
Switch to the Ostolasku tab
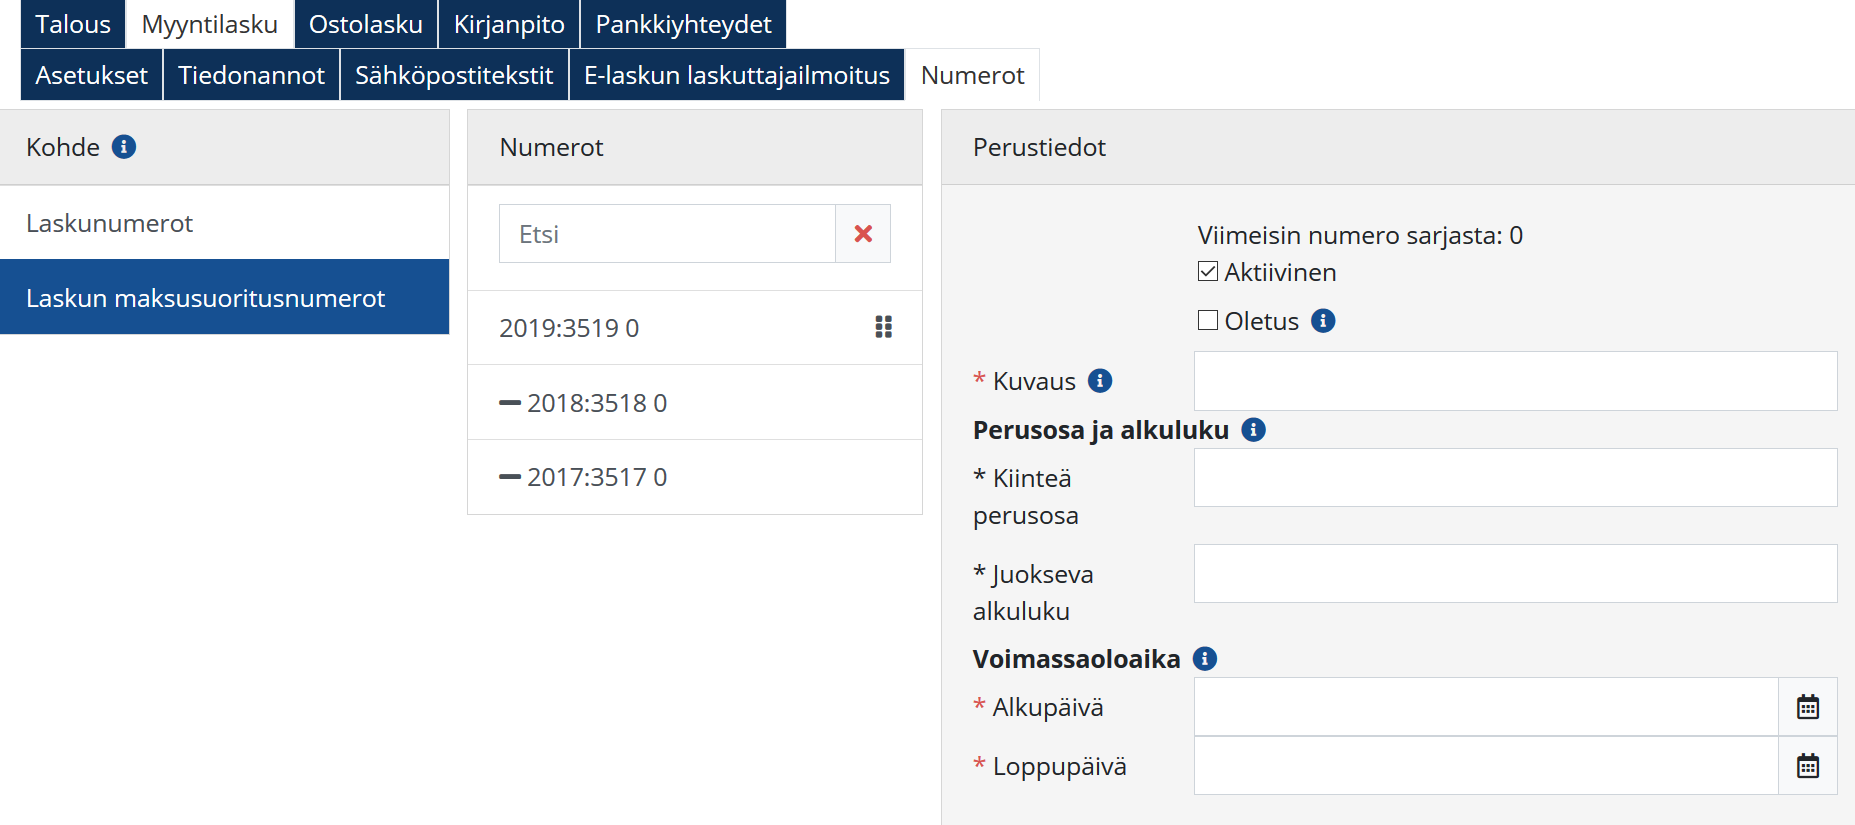pos(365,24)
